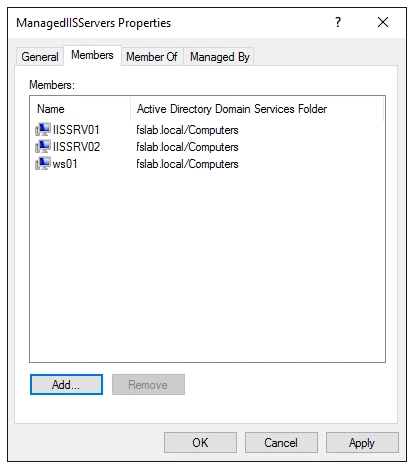Select the ws01 member name
This screenshot has width=417, height=469.
click(x=65, y=164)
